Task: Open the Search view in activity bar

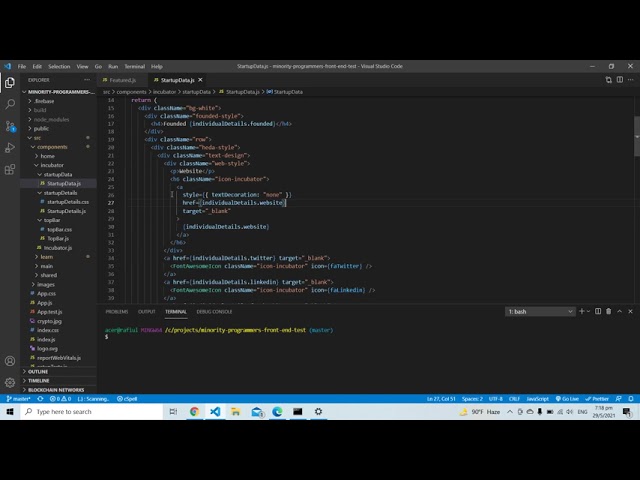Action: pyautogui.click(x=10, y=104)
